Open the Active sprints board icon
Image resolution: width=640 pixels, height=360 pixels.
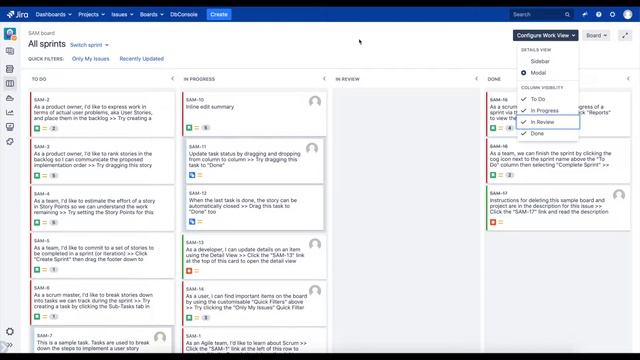click(10, 84)
